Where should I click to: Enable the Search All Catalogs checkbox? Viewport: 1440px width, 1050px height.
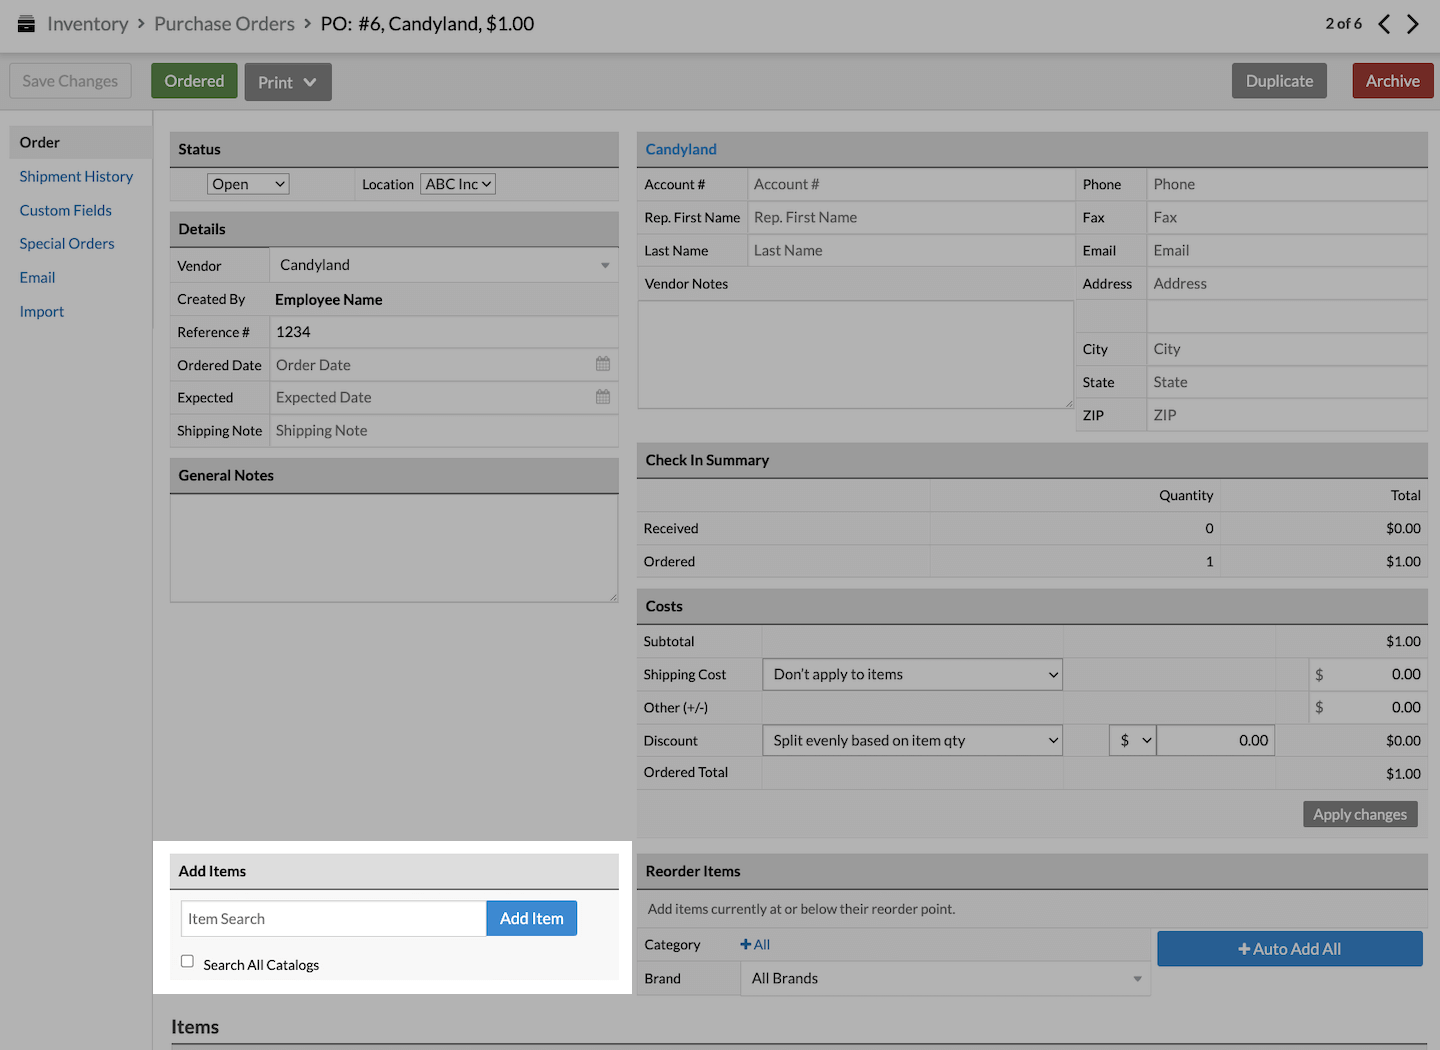[x=187, y=961]
